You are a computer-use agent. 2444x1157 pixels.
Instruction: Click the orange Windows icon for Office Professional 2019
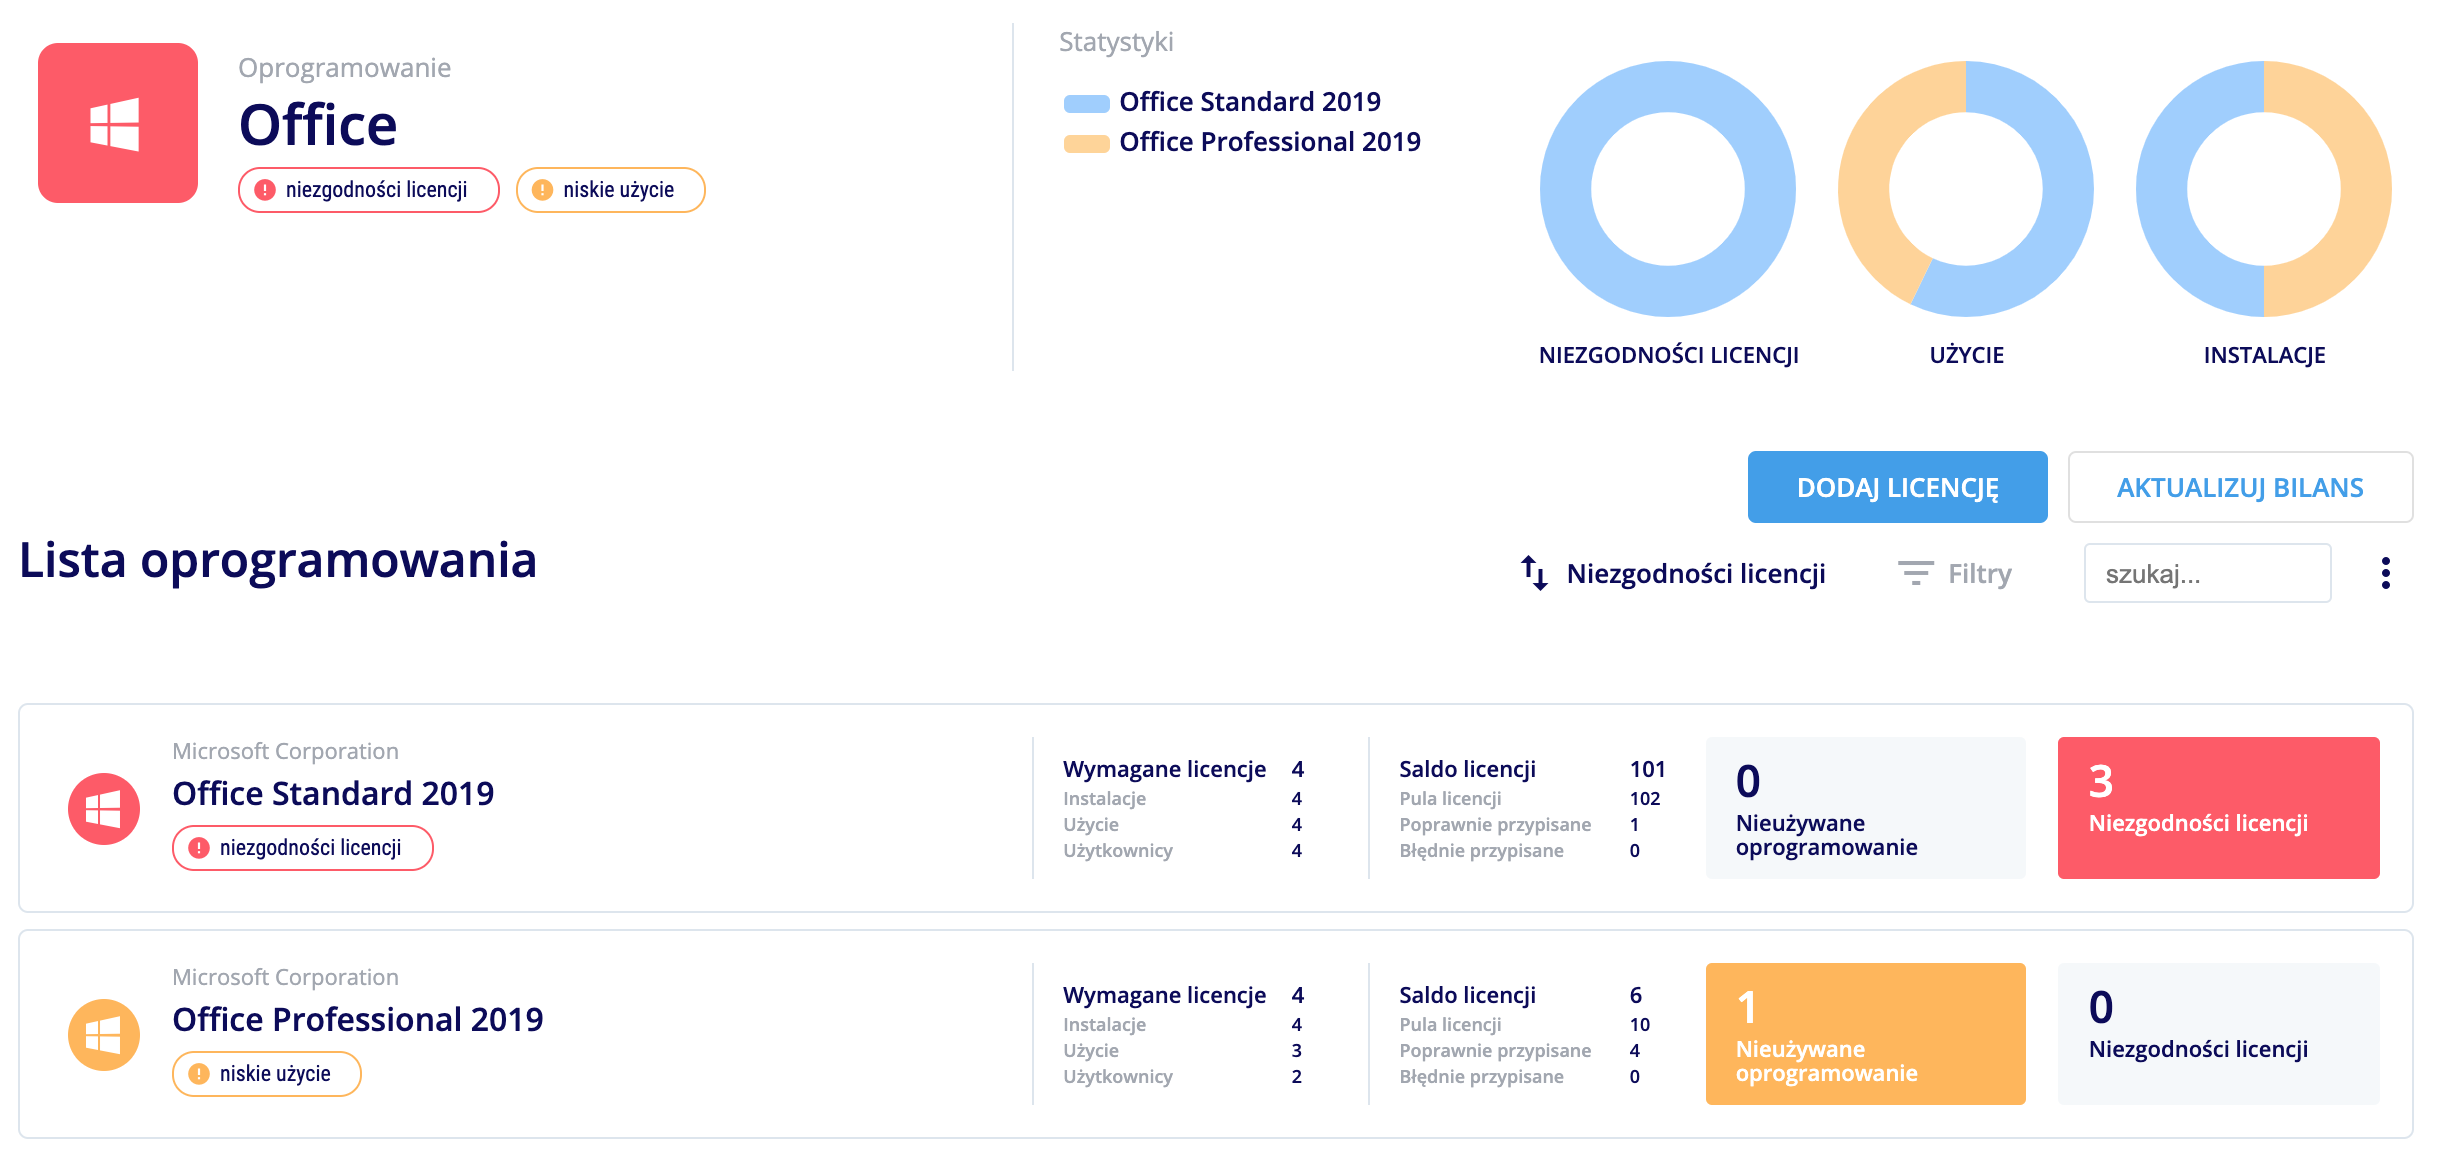[104, 1035]
